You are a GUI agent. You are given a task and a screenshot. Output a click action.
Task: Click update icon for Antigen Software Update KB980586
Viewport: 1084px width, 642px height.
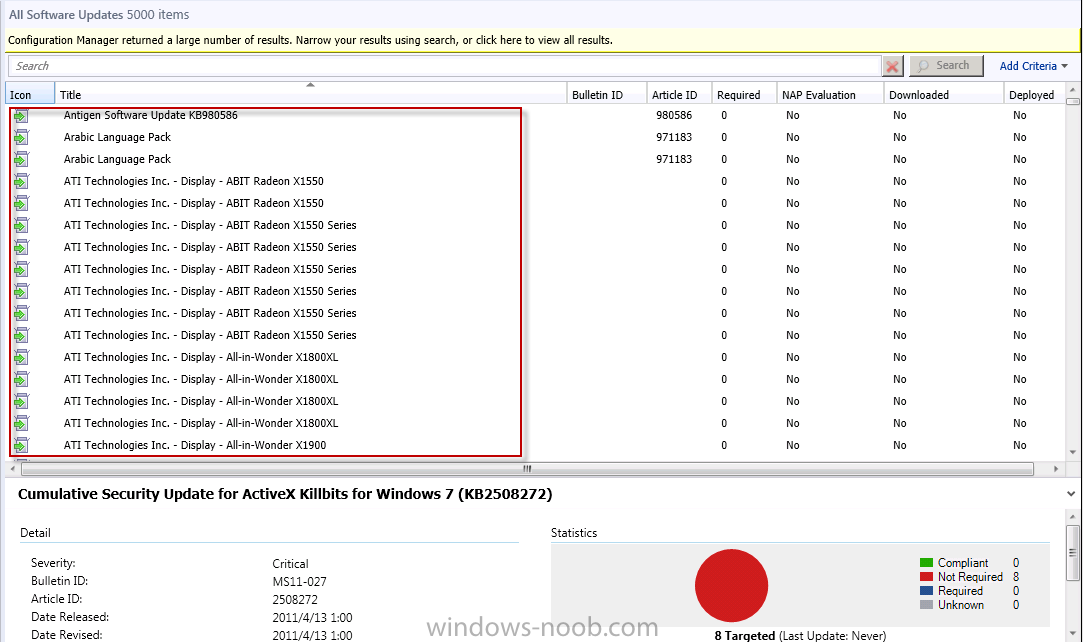(21, 115)
